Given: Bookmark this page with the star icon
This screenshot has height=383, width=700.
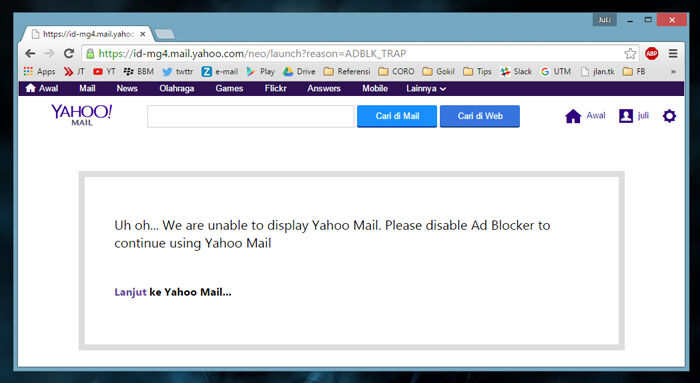Looking at the screenshot, I should click(x=630, y=54).
